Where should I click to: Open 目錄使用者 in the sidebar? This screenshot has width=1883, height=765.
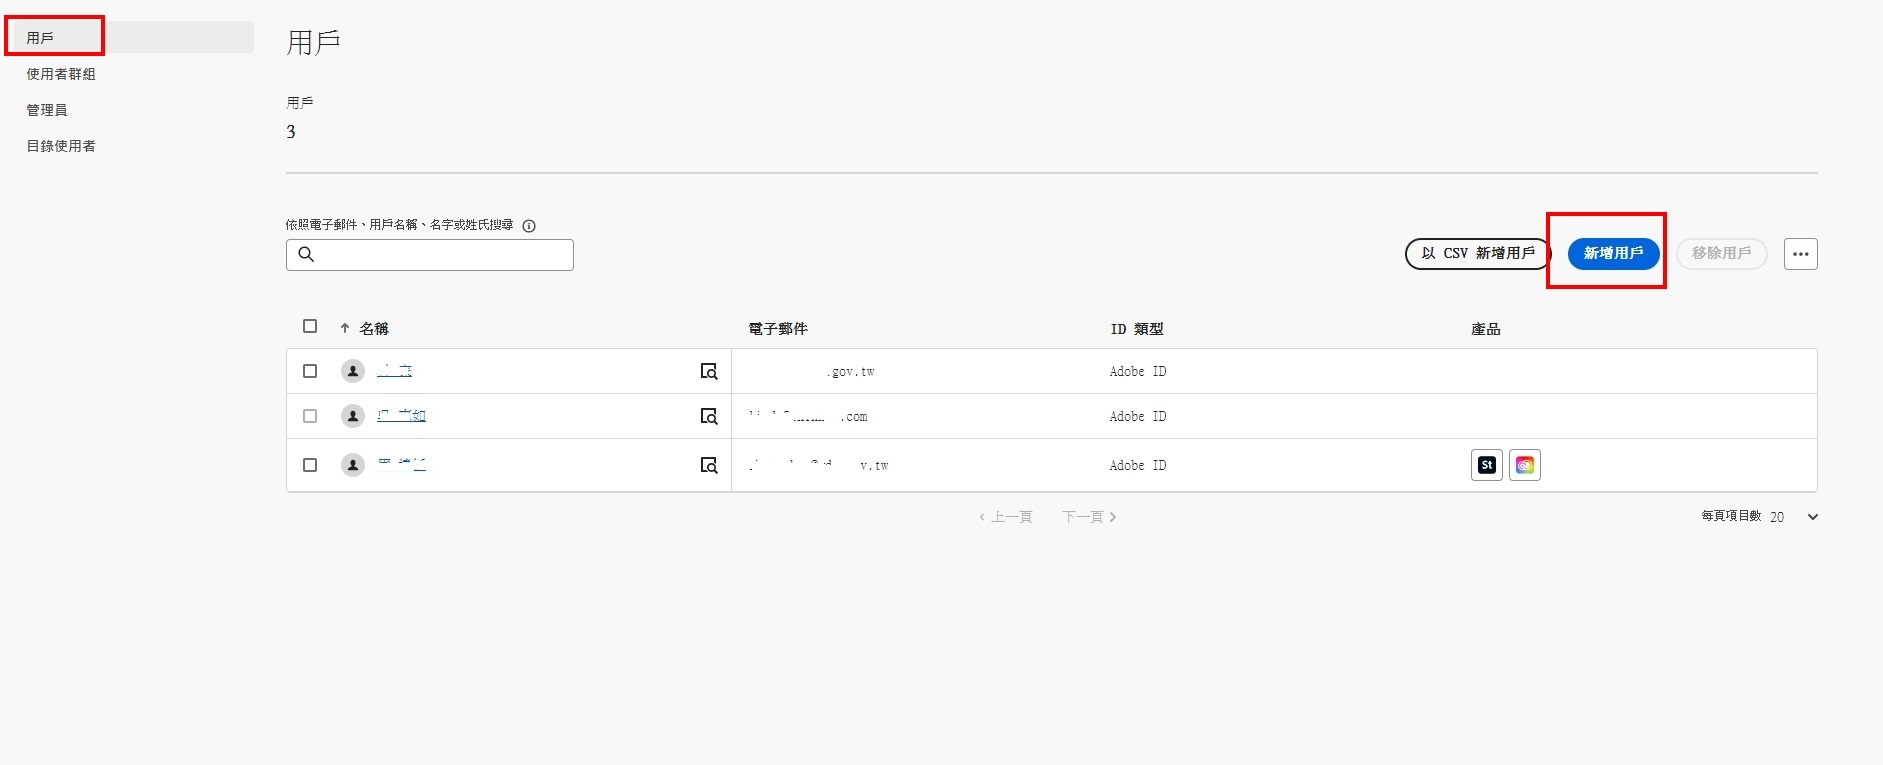point(61,146)
